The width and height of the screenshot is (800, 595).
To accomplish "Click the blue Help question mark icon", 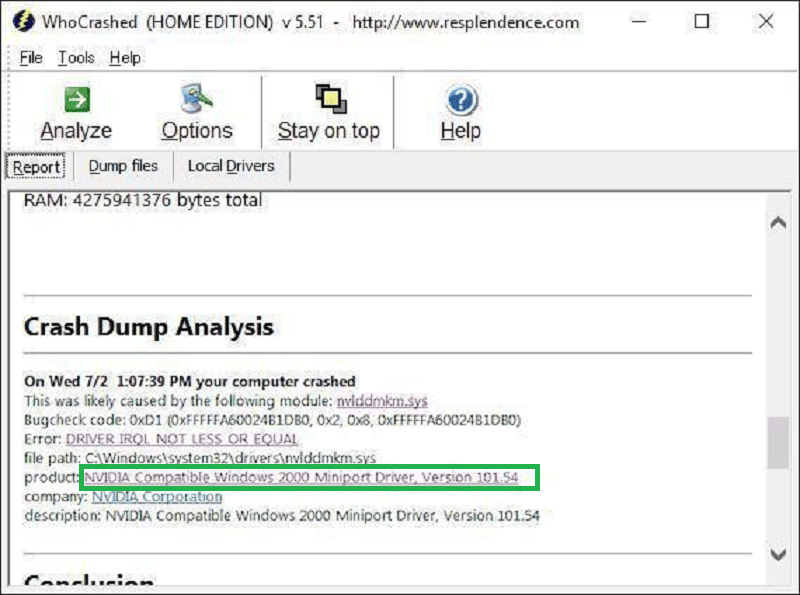I will point(460,100).
